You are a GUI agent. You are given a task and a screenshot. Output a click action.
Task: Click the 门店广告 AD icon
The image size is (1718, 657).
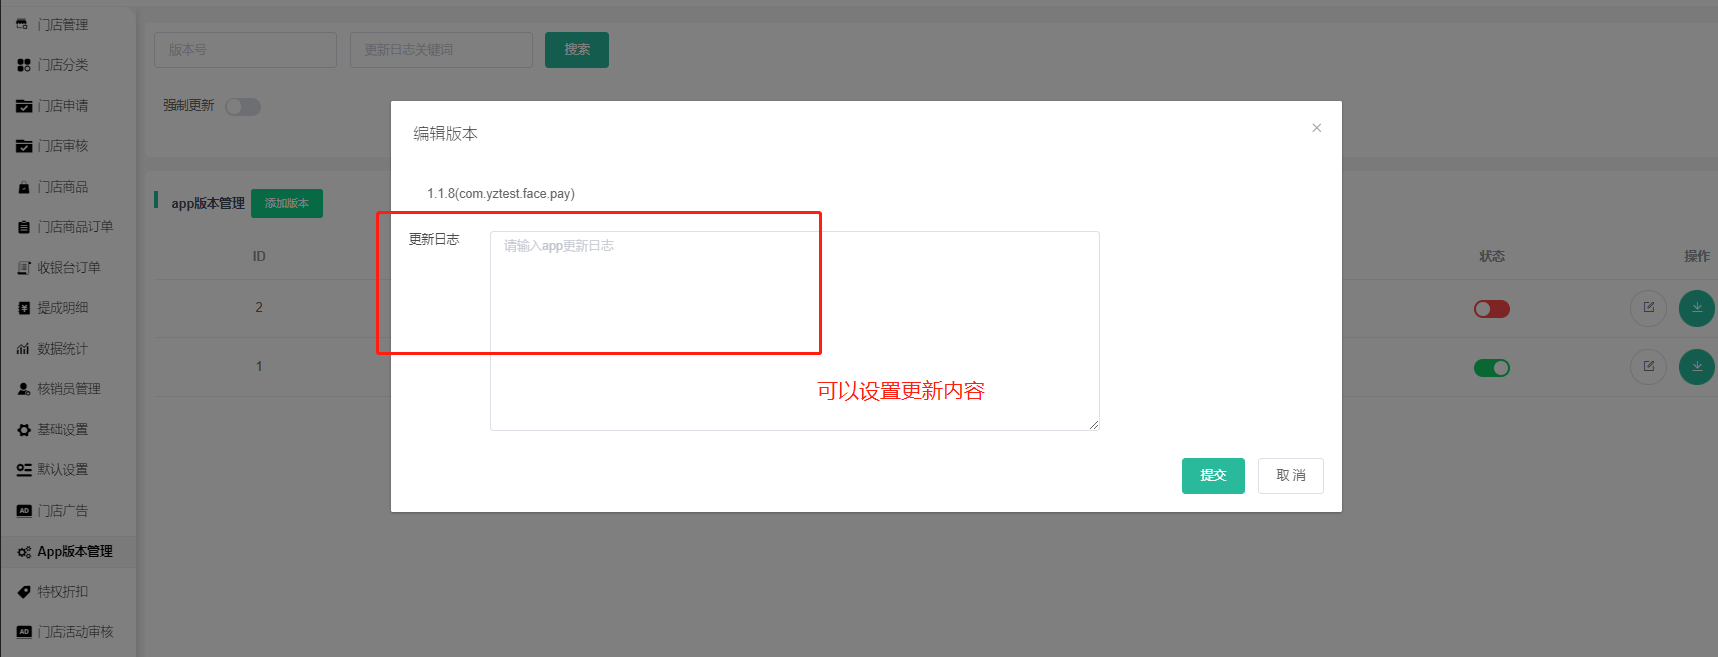pos(23,511)
